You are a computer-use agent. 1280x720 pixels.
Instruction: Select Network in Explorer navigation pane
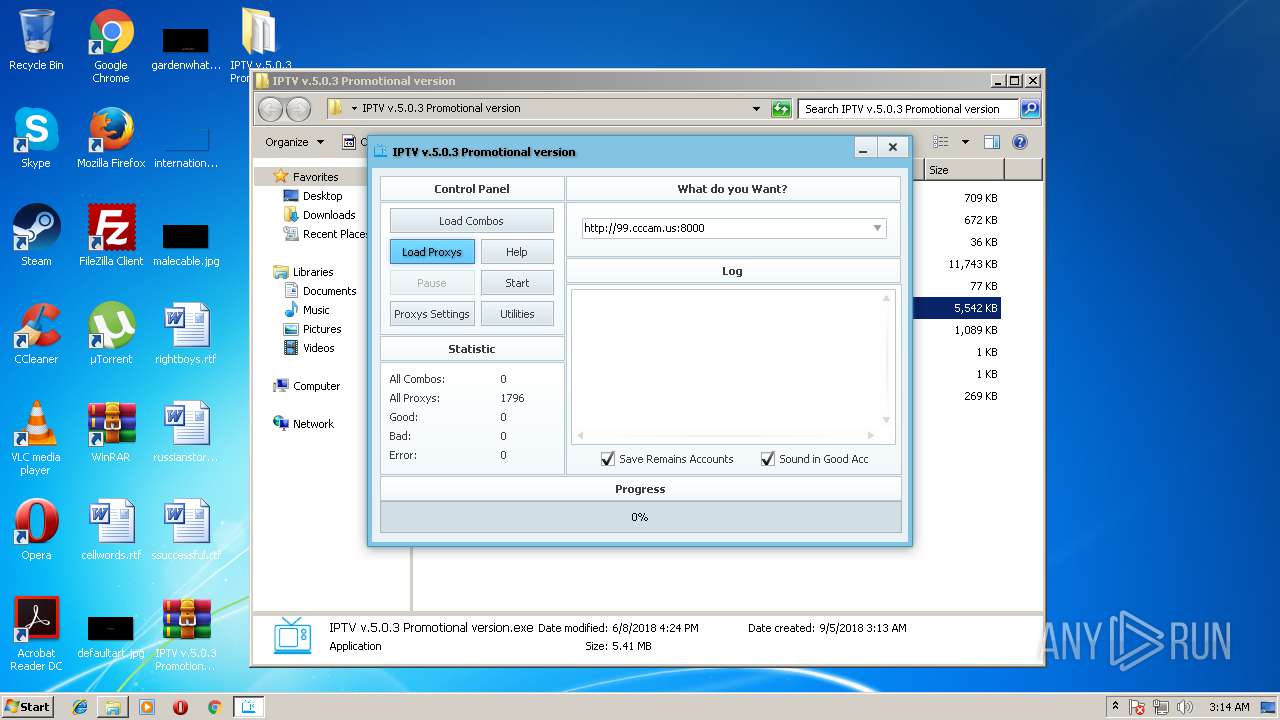[313, 424]
